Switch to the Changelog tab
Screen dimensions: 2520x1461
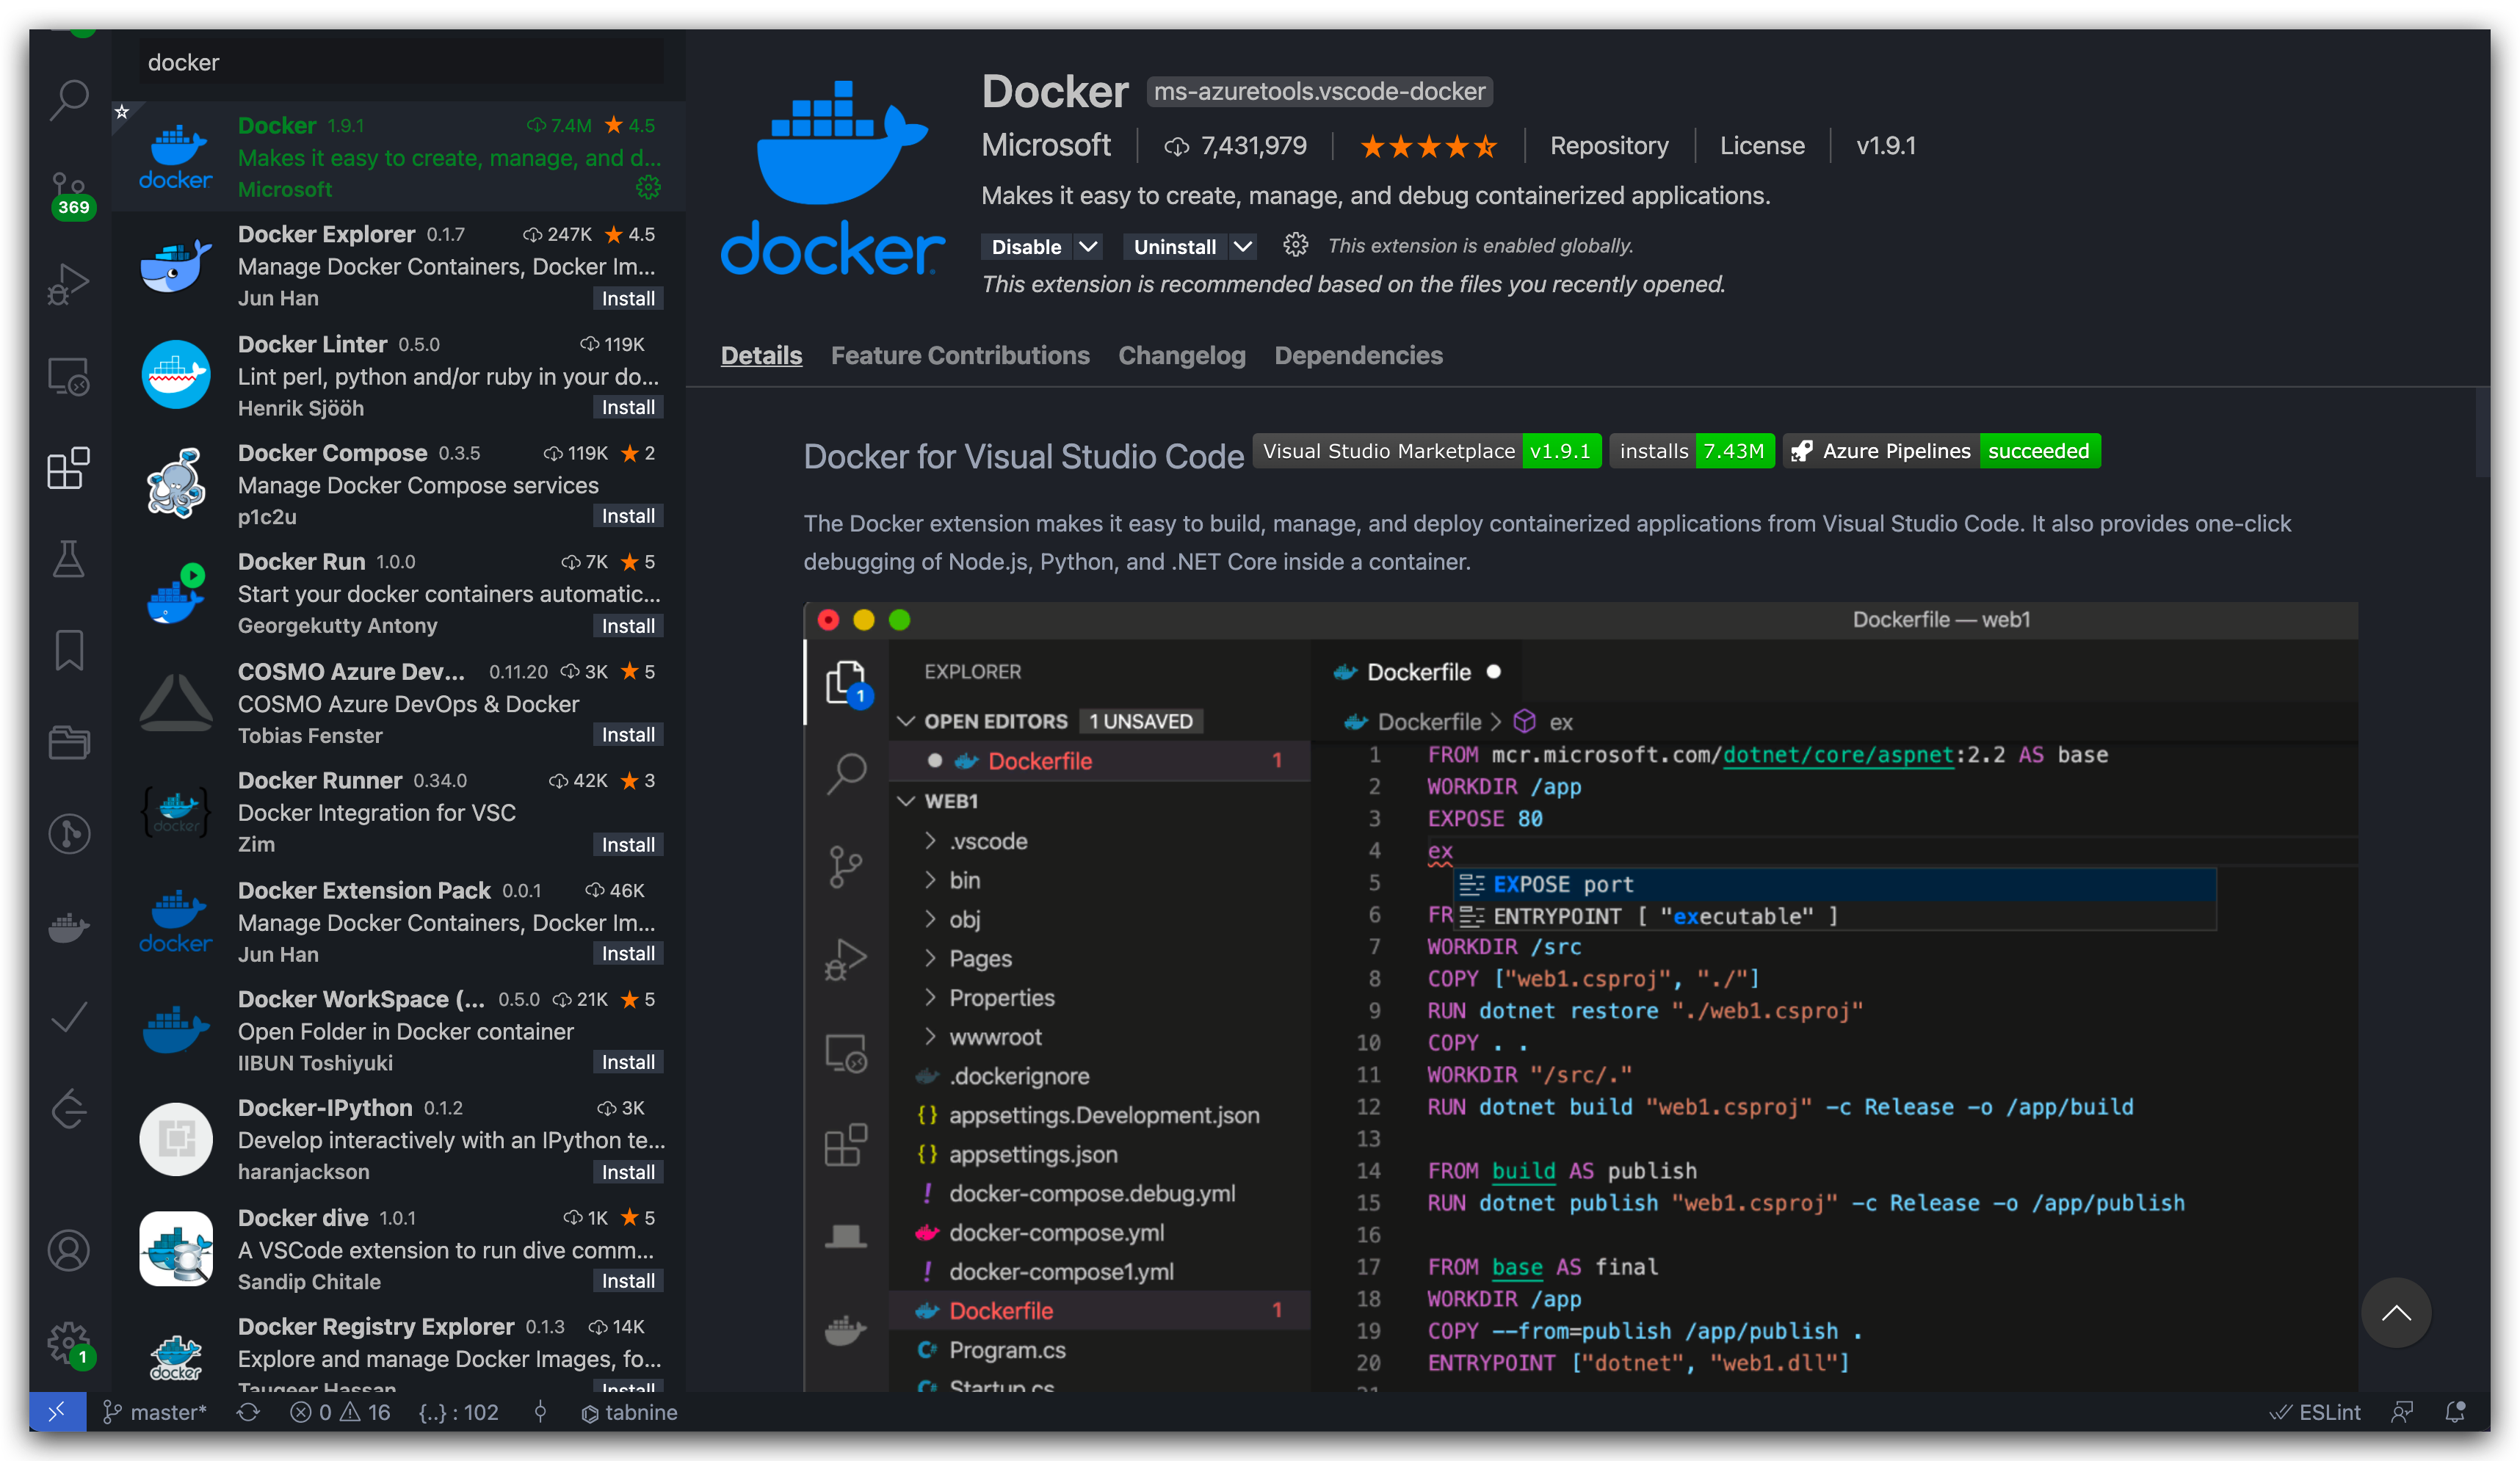coord(1181,355)
